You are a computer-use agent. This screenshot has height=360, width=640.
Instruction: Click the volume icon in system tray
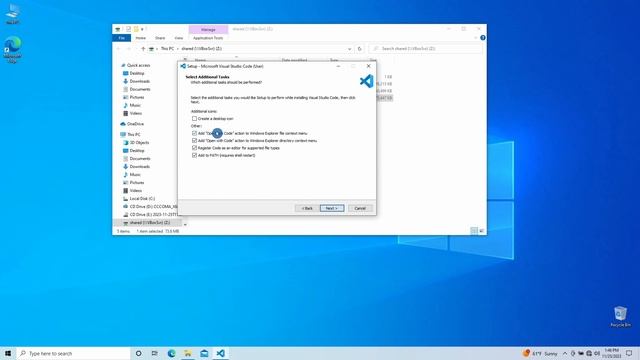click(x=597, y=353)
